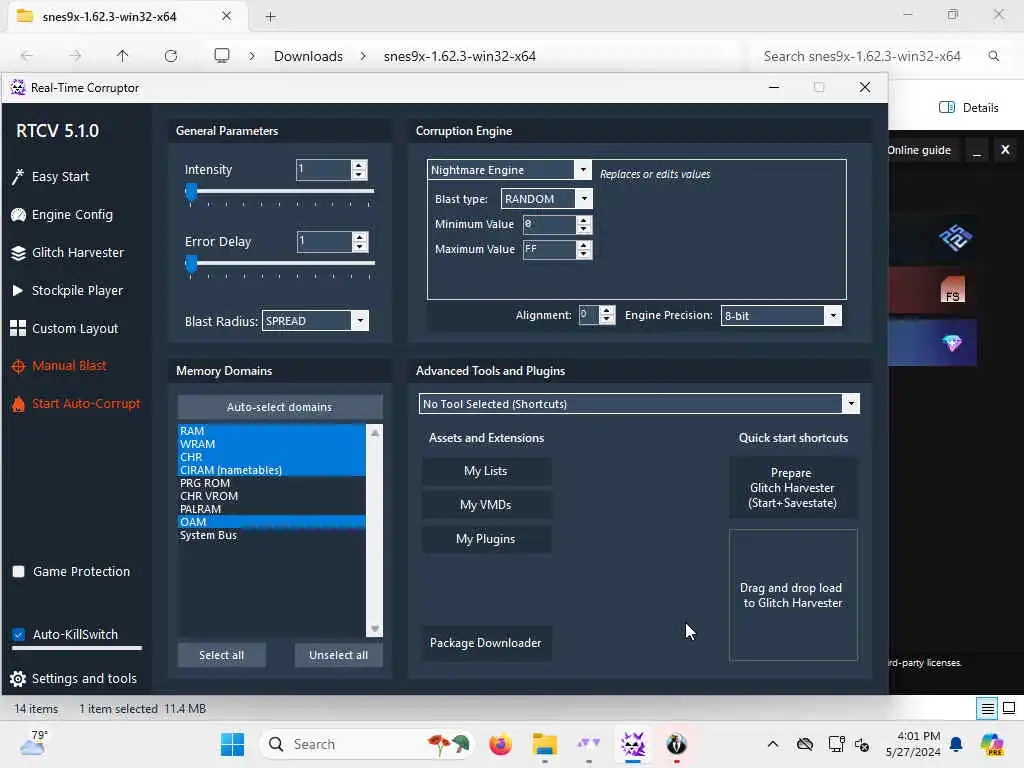Image resolution: width=1024 pixels, height=768 pixels.
Task: Open Nightmare Engine dropdown
Action: 583,170
